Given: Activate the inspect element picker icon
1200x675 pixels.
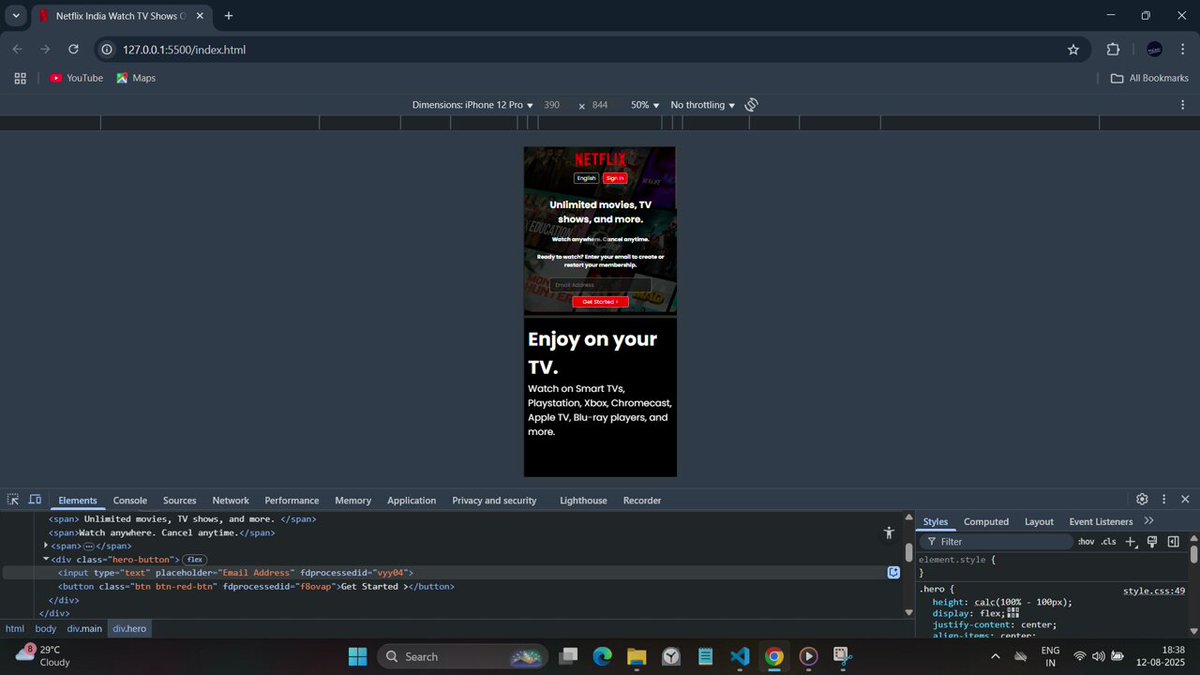Looking at the screenshot, I should [14, 499].
